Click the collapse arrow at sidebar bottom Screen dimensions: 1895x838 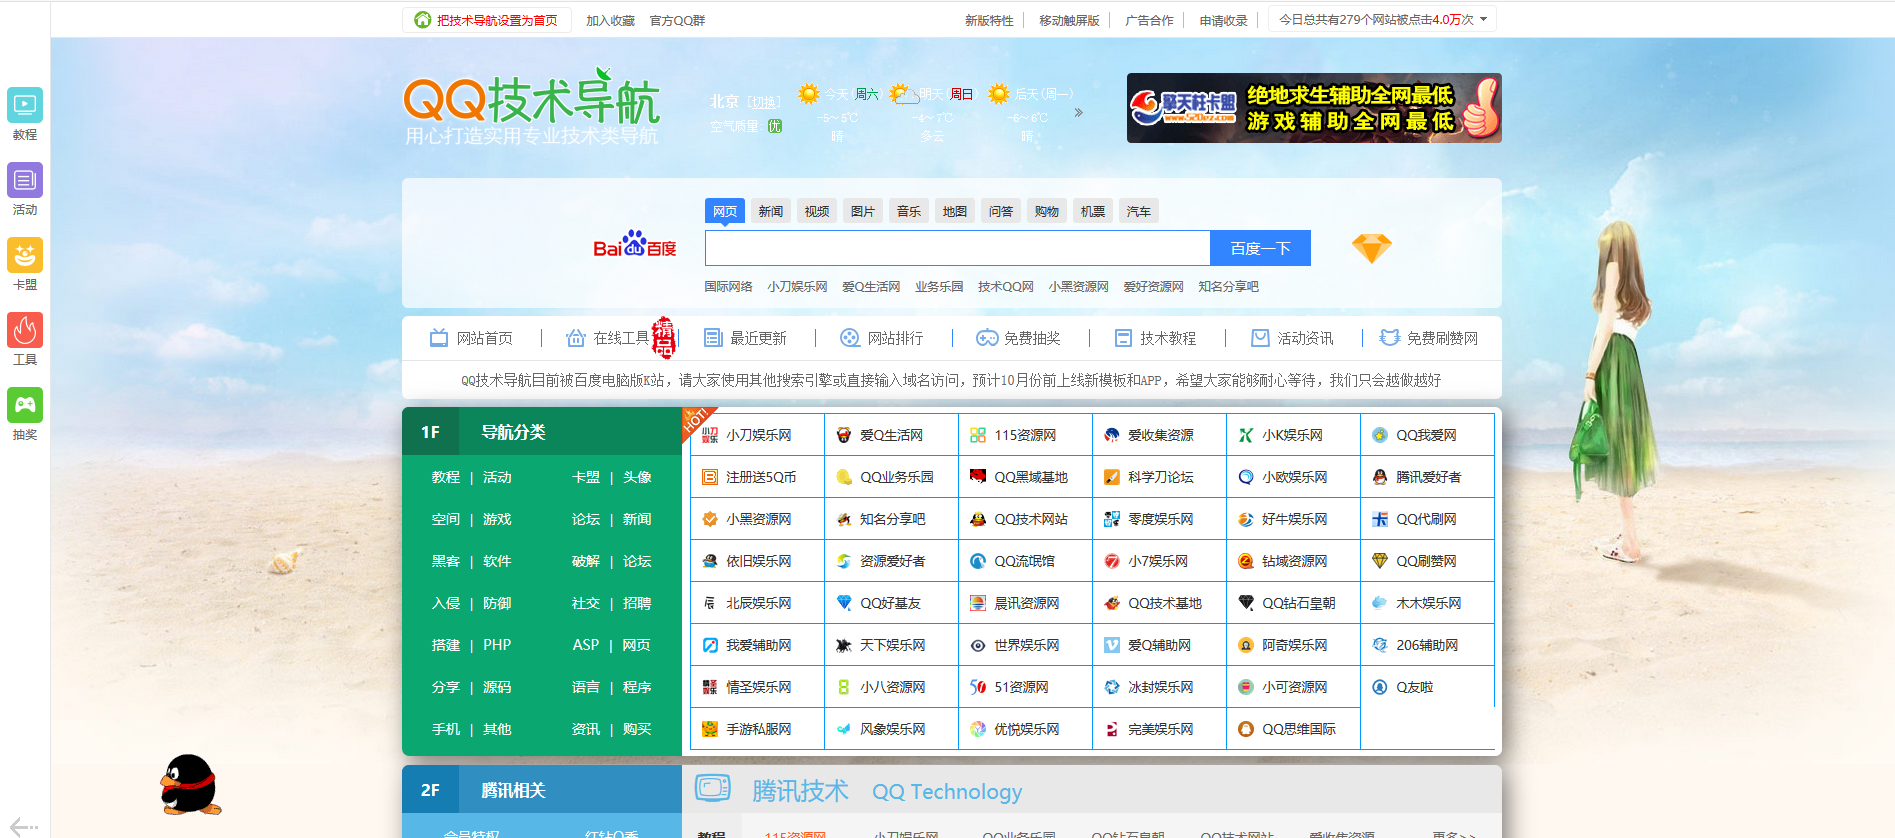[x=24, y=827]
